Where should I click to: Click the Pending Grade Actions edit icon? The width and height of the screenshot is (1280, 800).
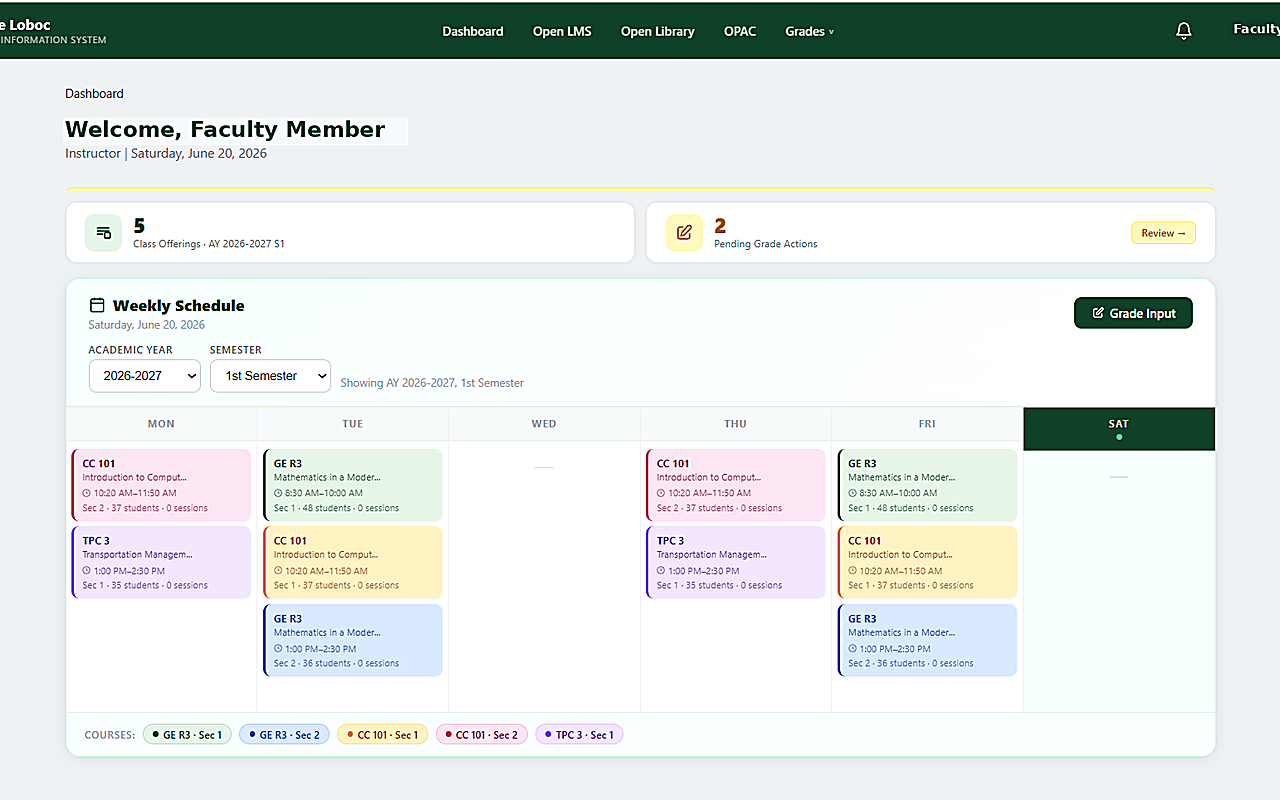click(x=684, y=233)
